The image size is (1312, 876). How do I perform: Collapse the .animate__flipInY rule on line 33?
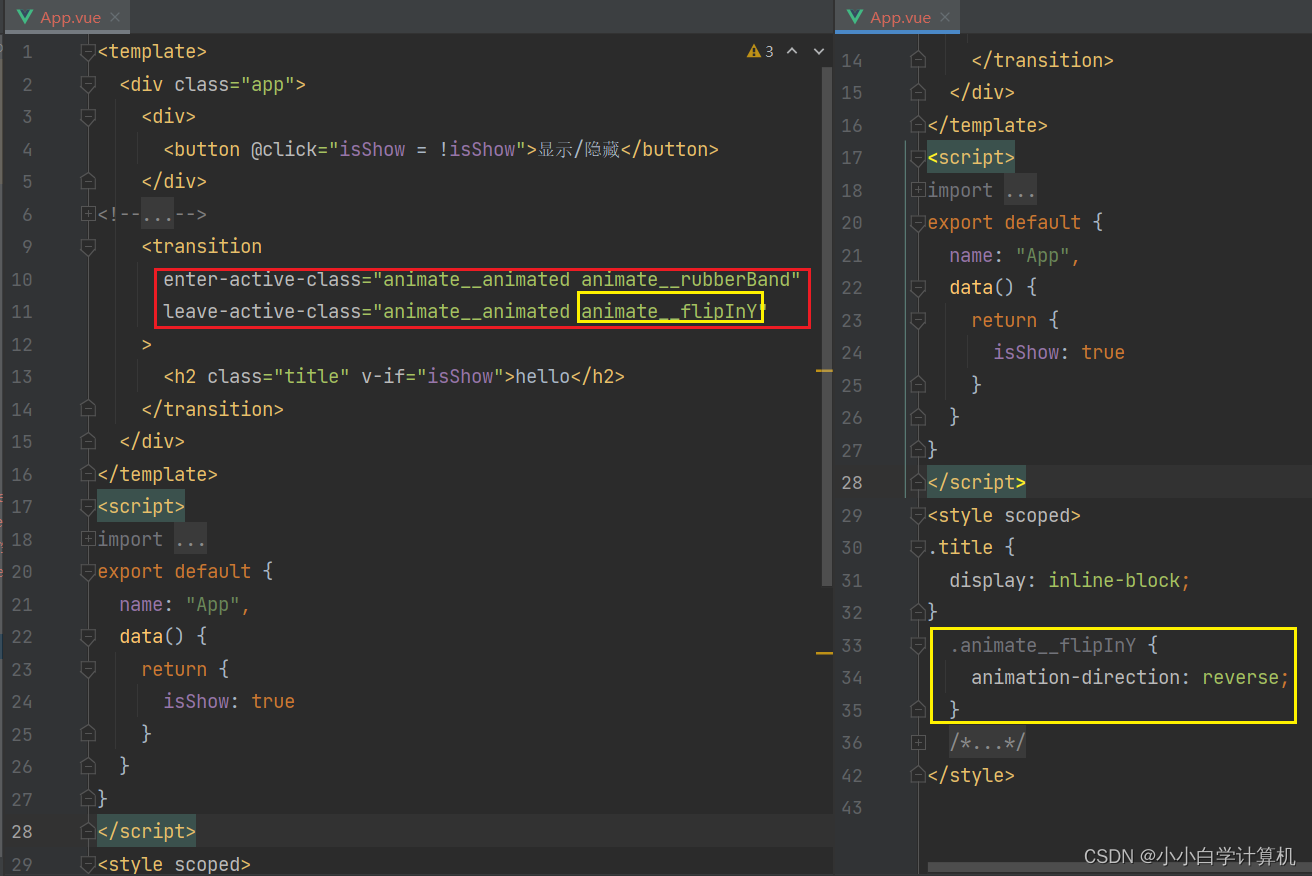coord(918,645)
